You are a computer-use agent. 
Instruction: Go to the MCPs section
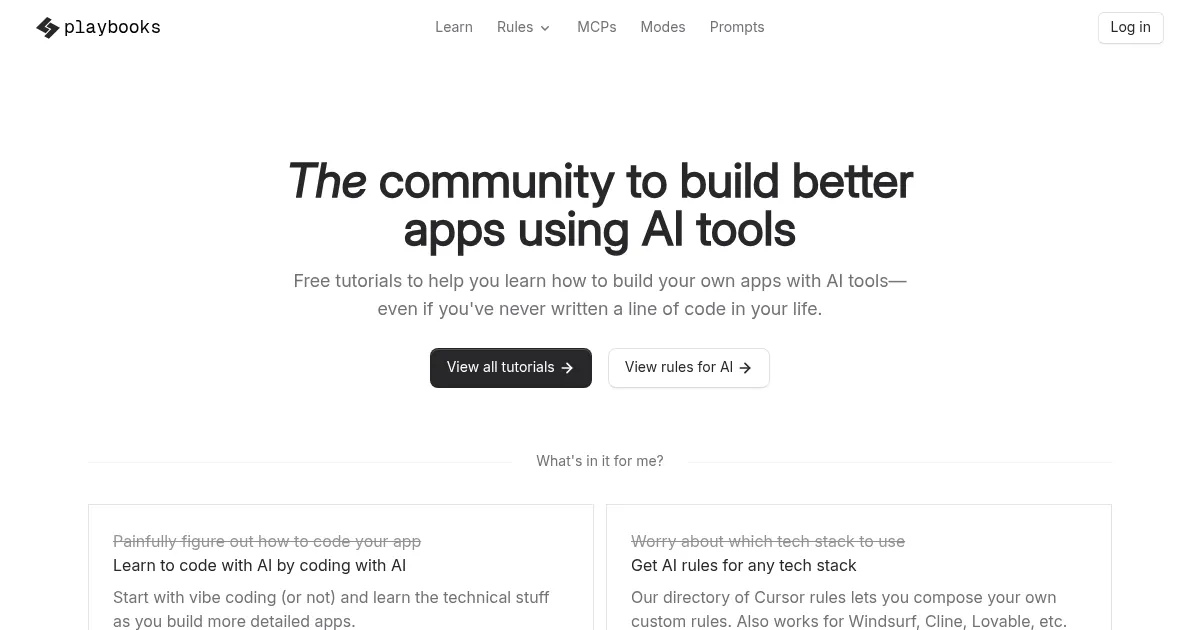[597, 27]
